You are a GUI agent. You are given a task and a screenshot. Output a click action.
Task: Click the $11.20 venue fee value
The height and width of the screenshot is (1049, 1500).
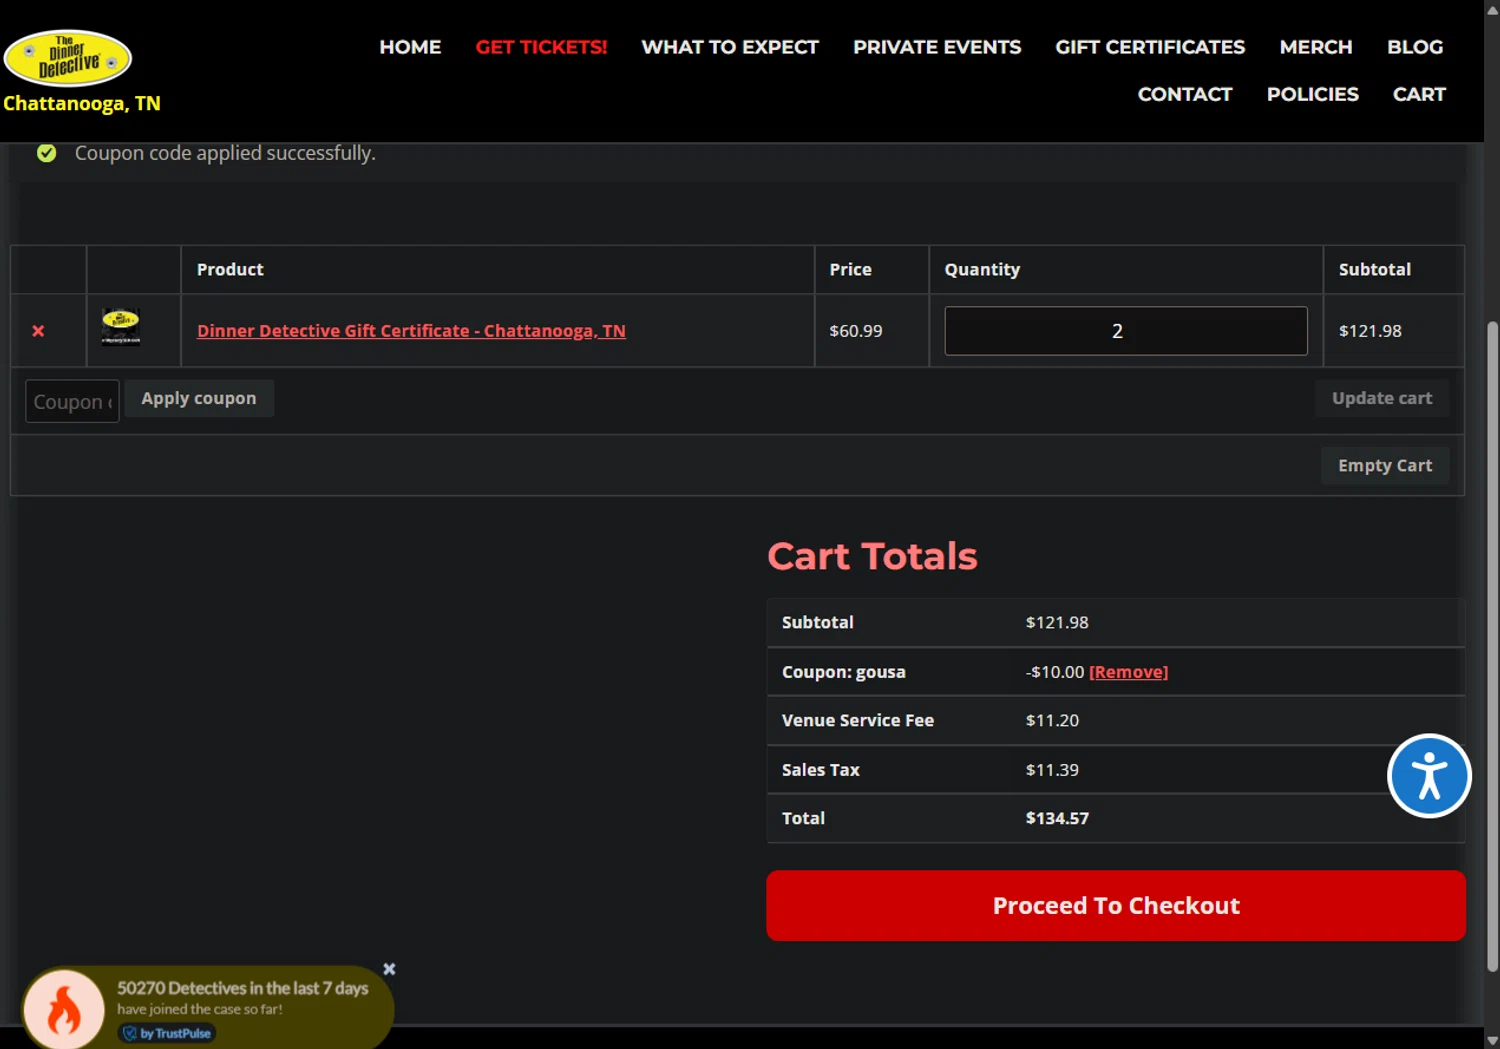(1052, 720)
